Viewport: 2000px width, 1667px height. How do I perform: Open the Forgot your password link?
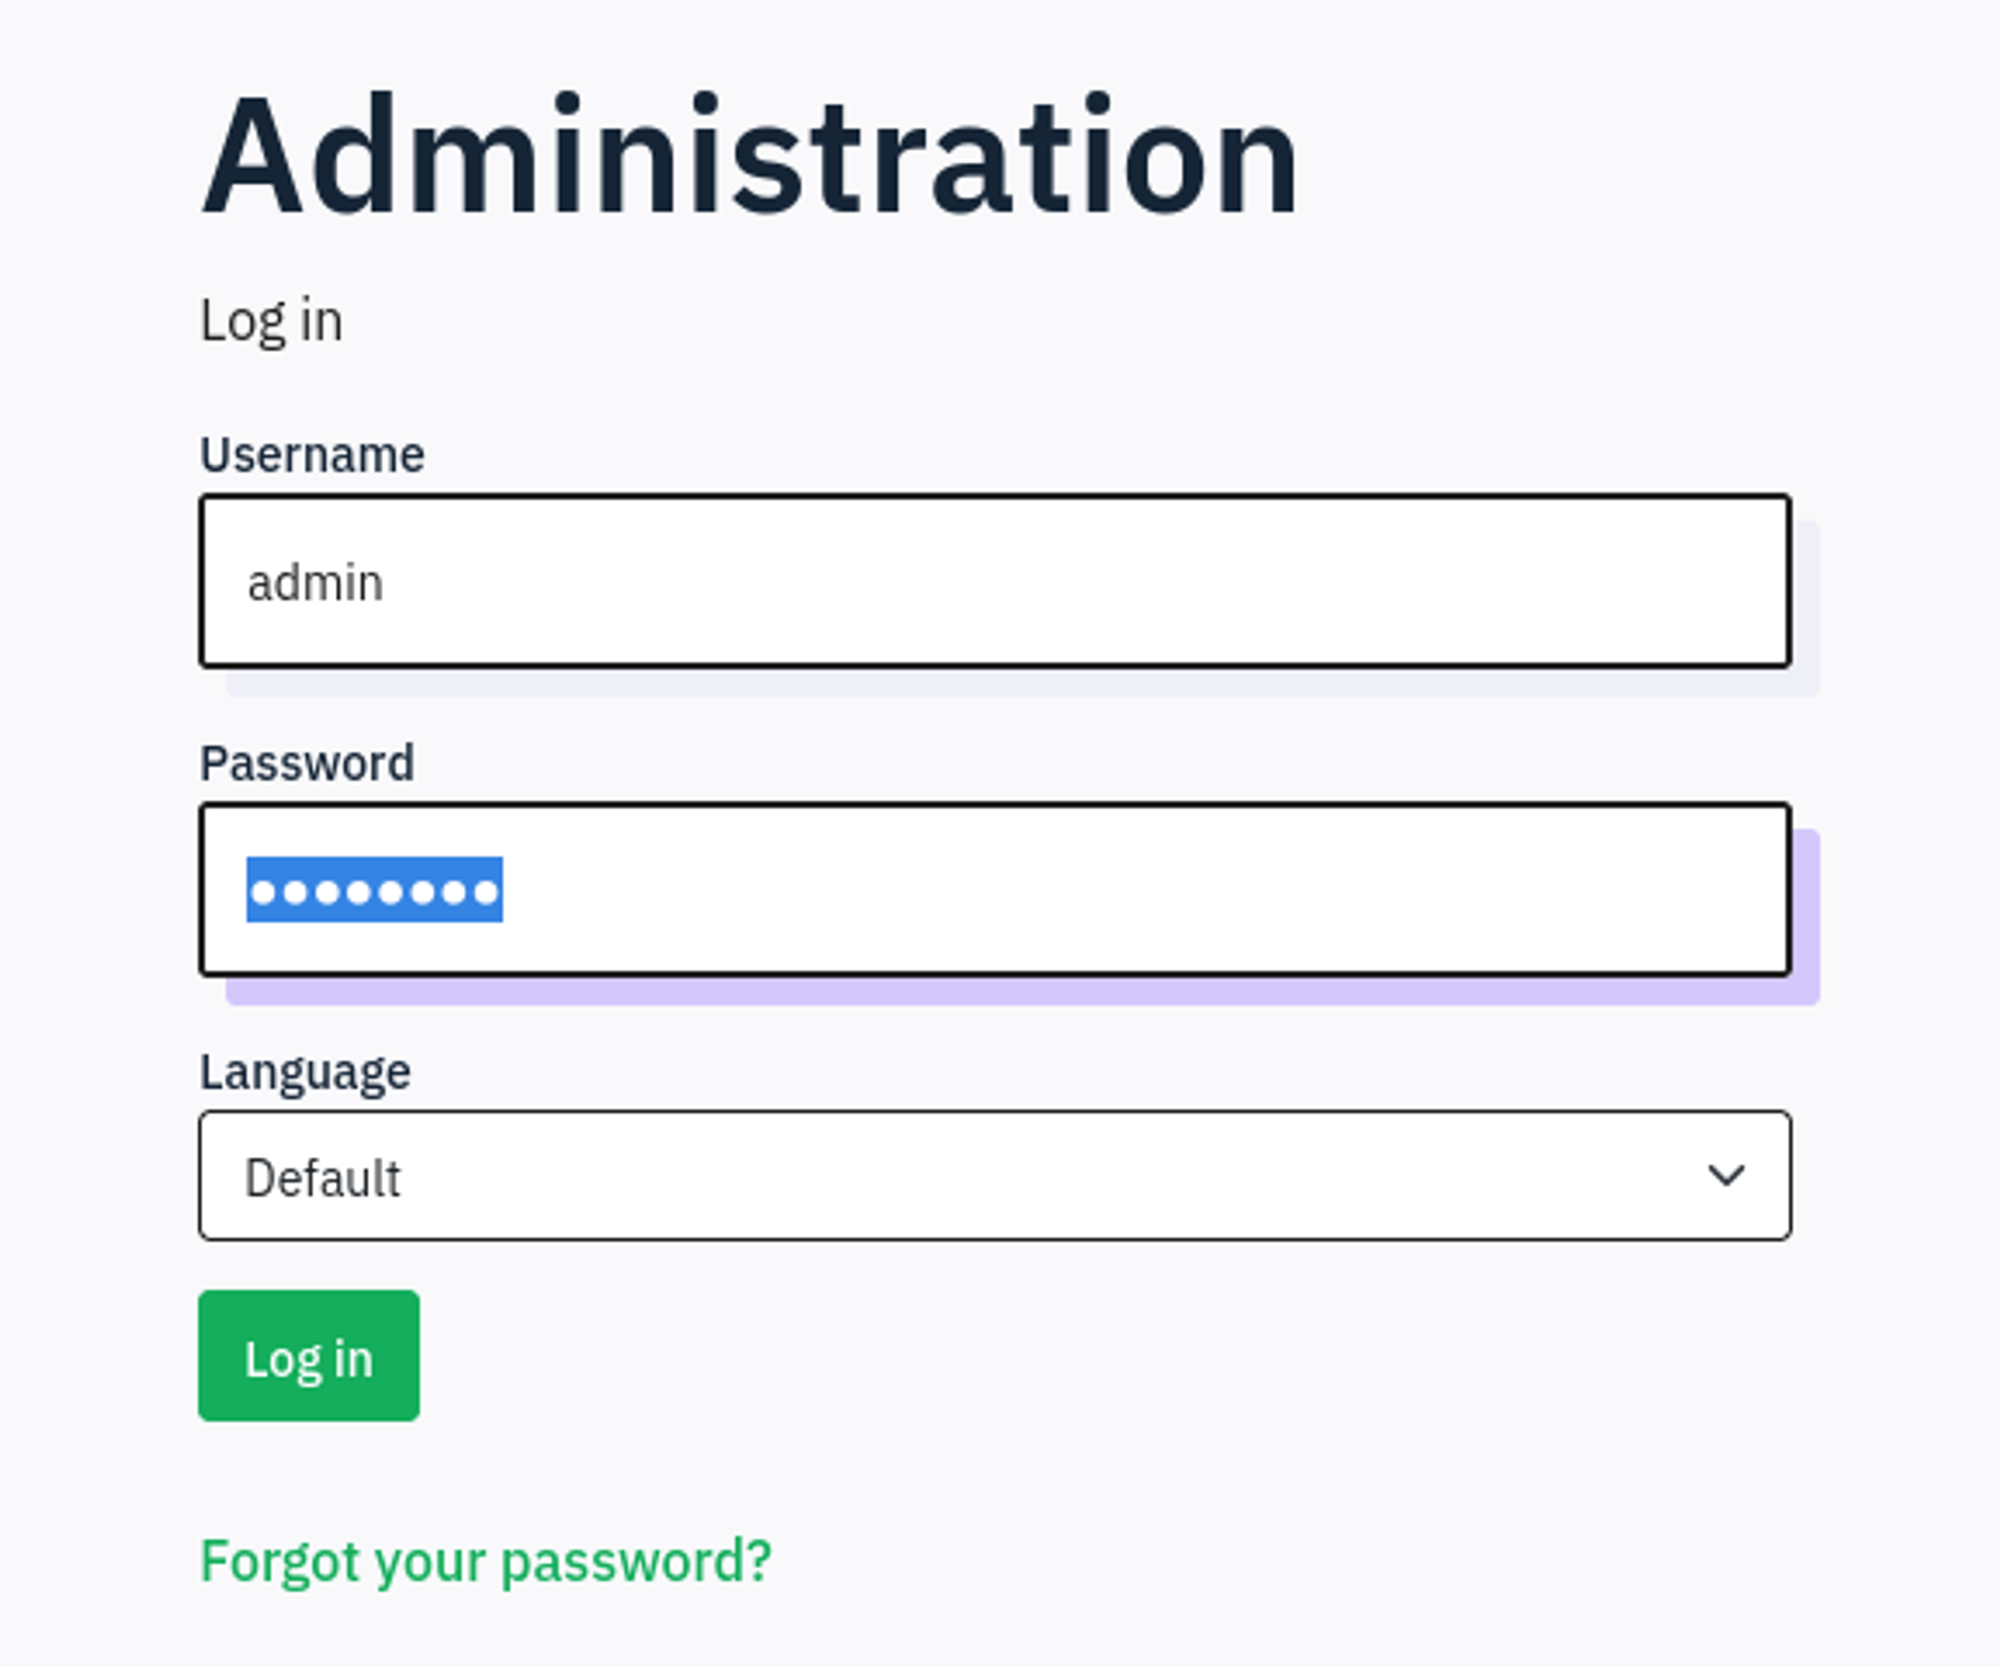click(x=486, y=1561)
